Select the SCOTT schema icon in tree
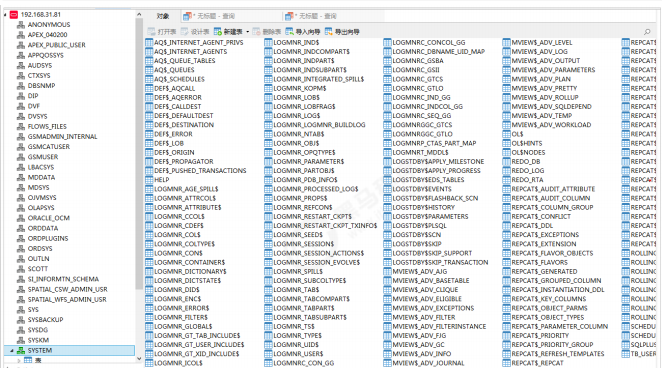662x368 pixels. [x=21, y=269]
